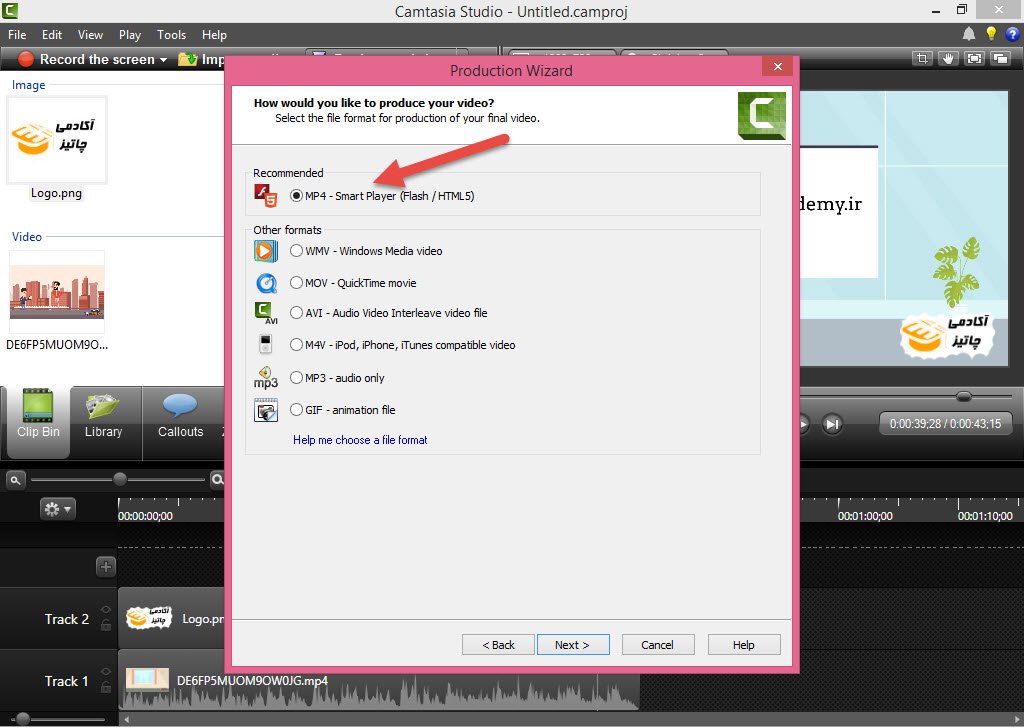Open Help me choose a file format link
The image size is (1024, 728).
coord(360,440)
